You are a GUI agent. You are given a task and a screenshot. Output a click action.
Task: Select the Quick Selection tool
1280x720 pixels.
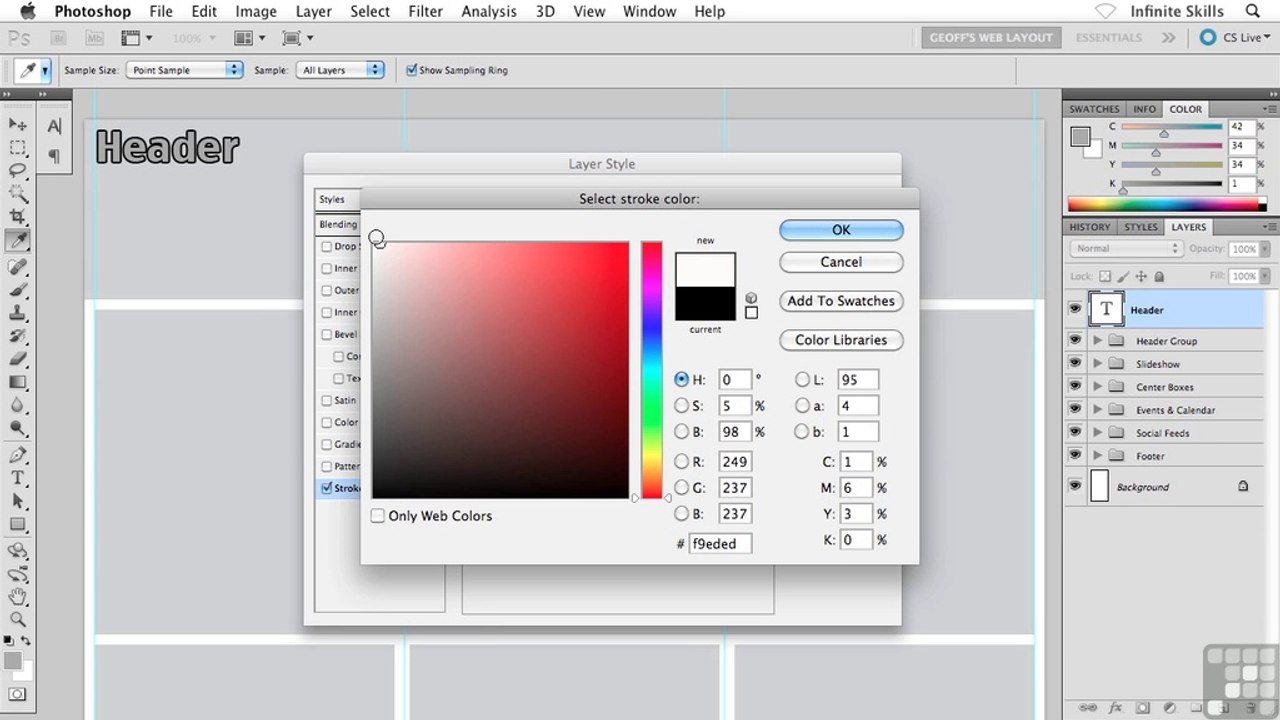(18, 193)
